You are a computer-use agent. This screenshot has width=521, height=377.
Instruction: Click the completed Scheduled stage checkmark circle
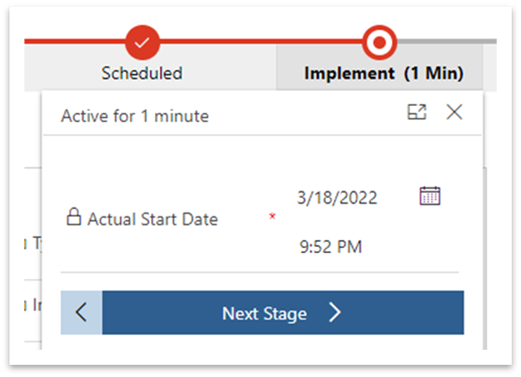pyautogui.click(x=142, y=42)
